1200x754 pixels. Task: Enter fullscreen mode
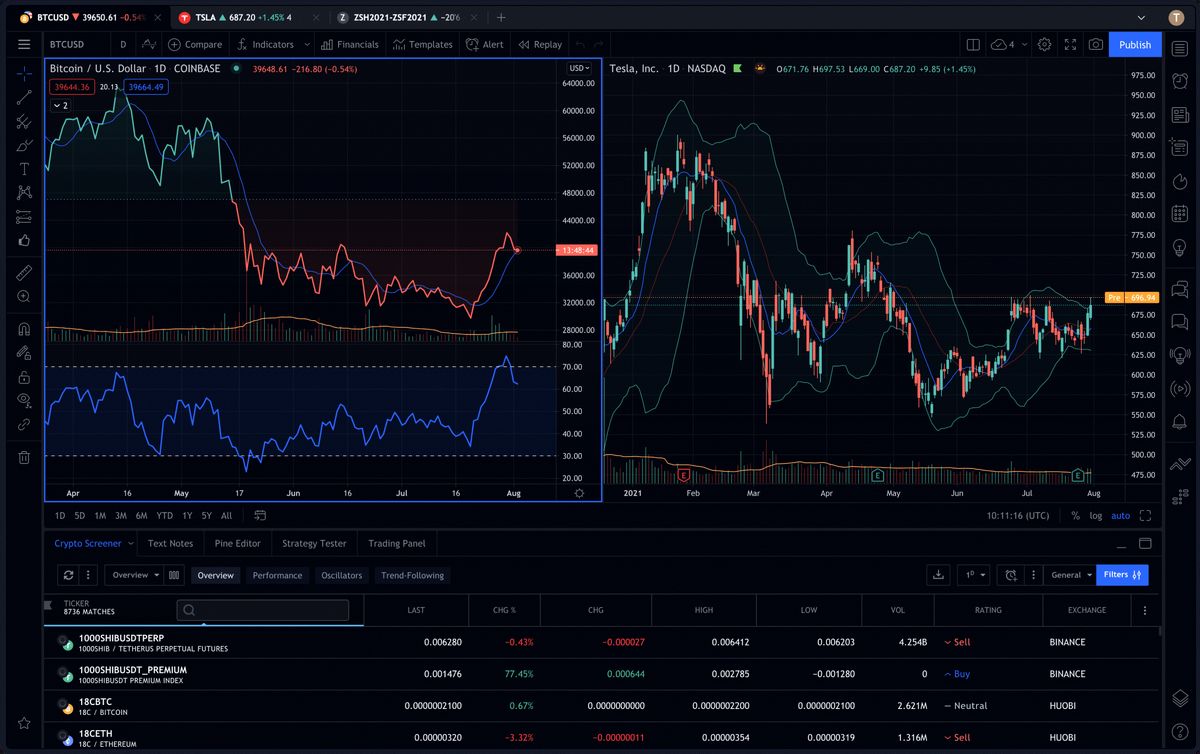[1070, 44]
